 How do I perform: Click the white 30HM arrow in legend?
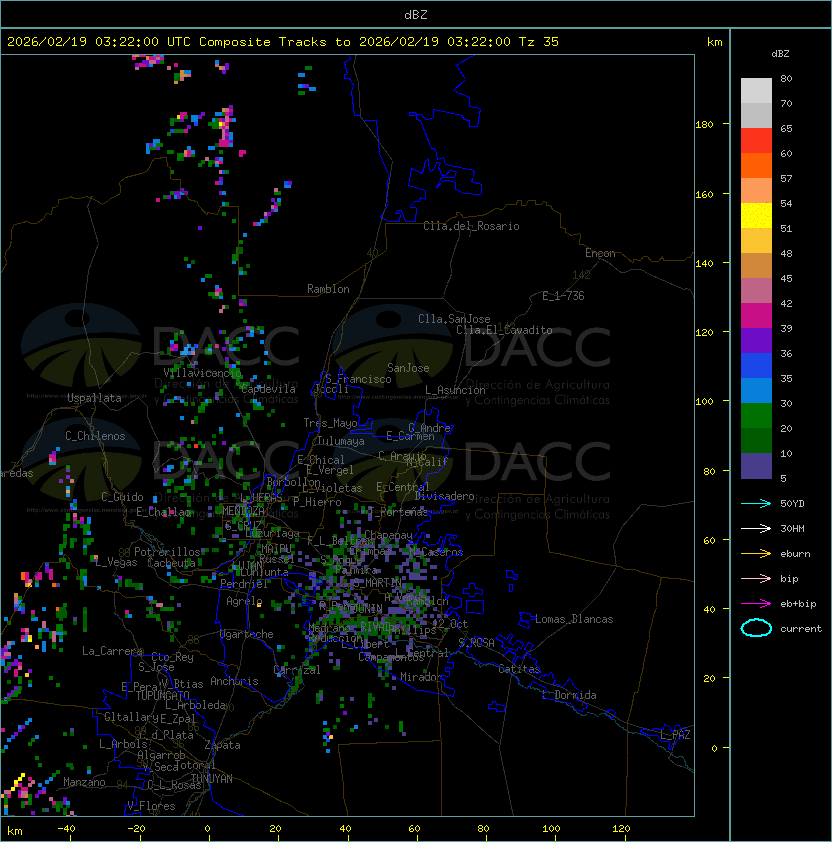(x=756, y=528)
